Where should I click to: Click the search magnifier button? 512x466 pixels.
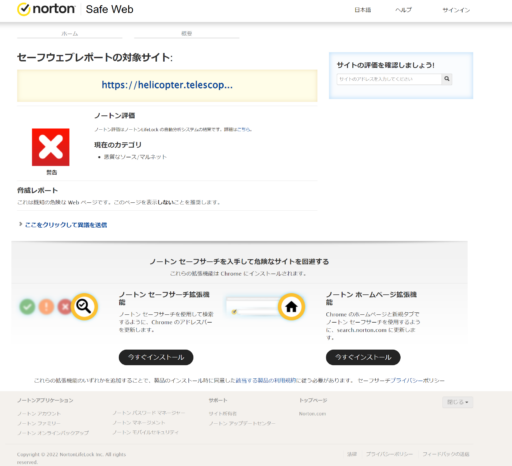click(447, 79)
